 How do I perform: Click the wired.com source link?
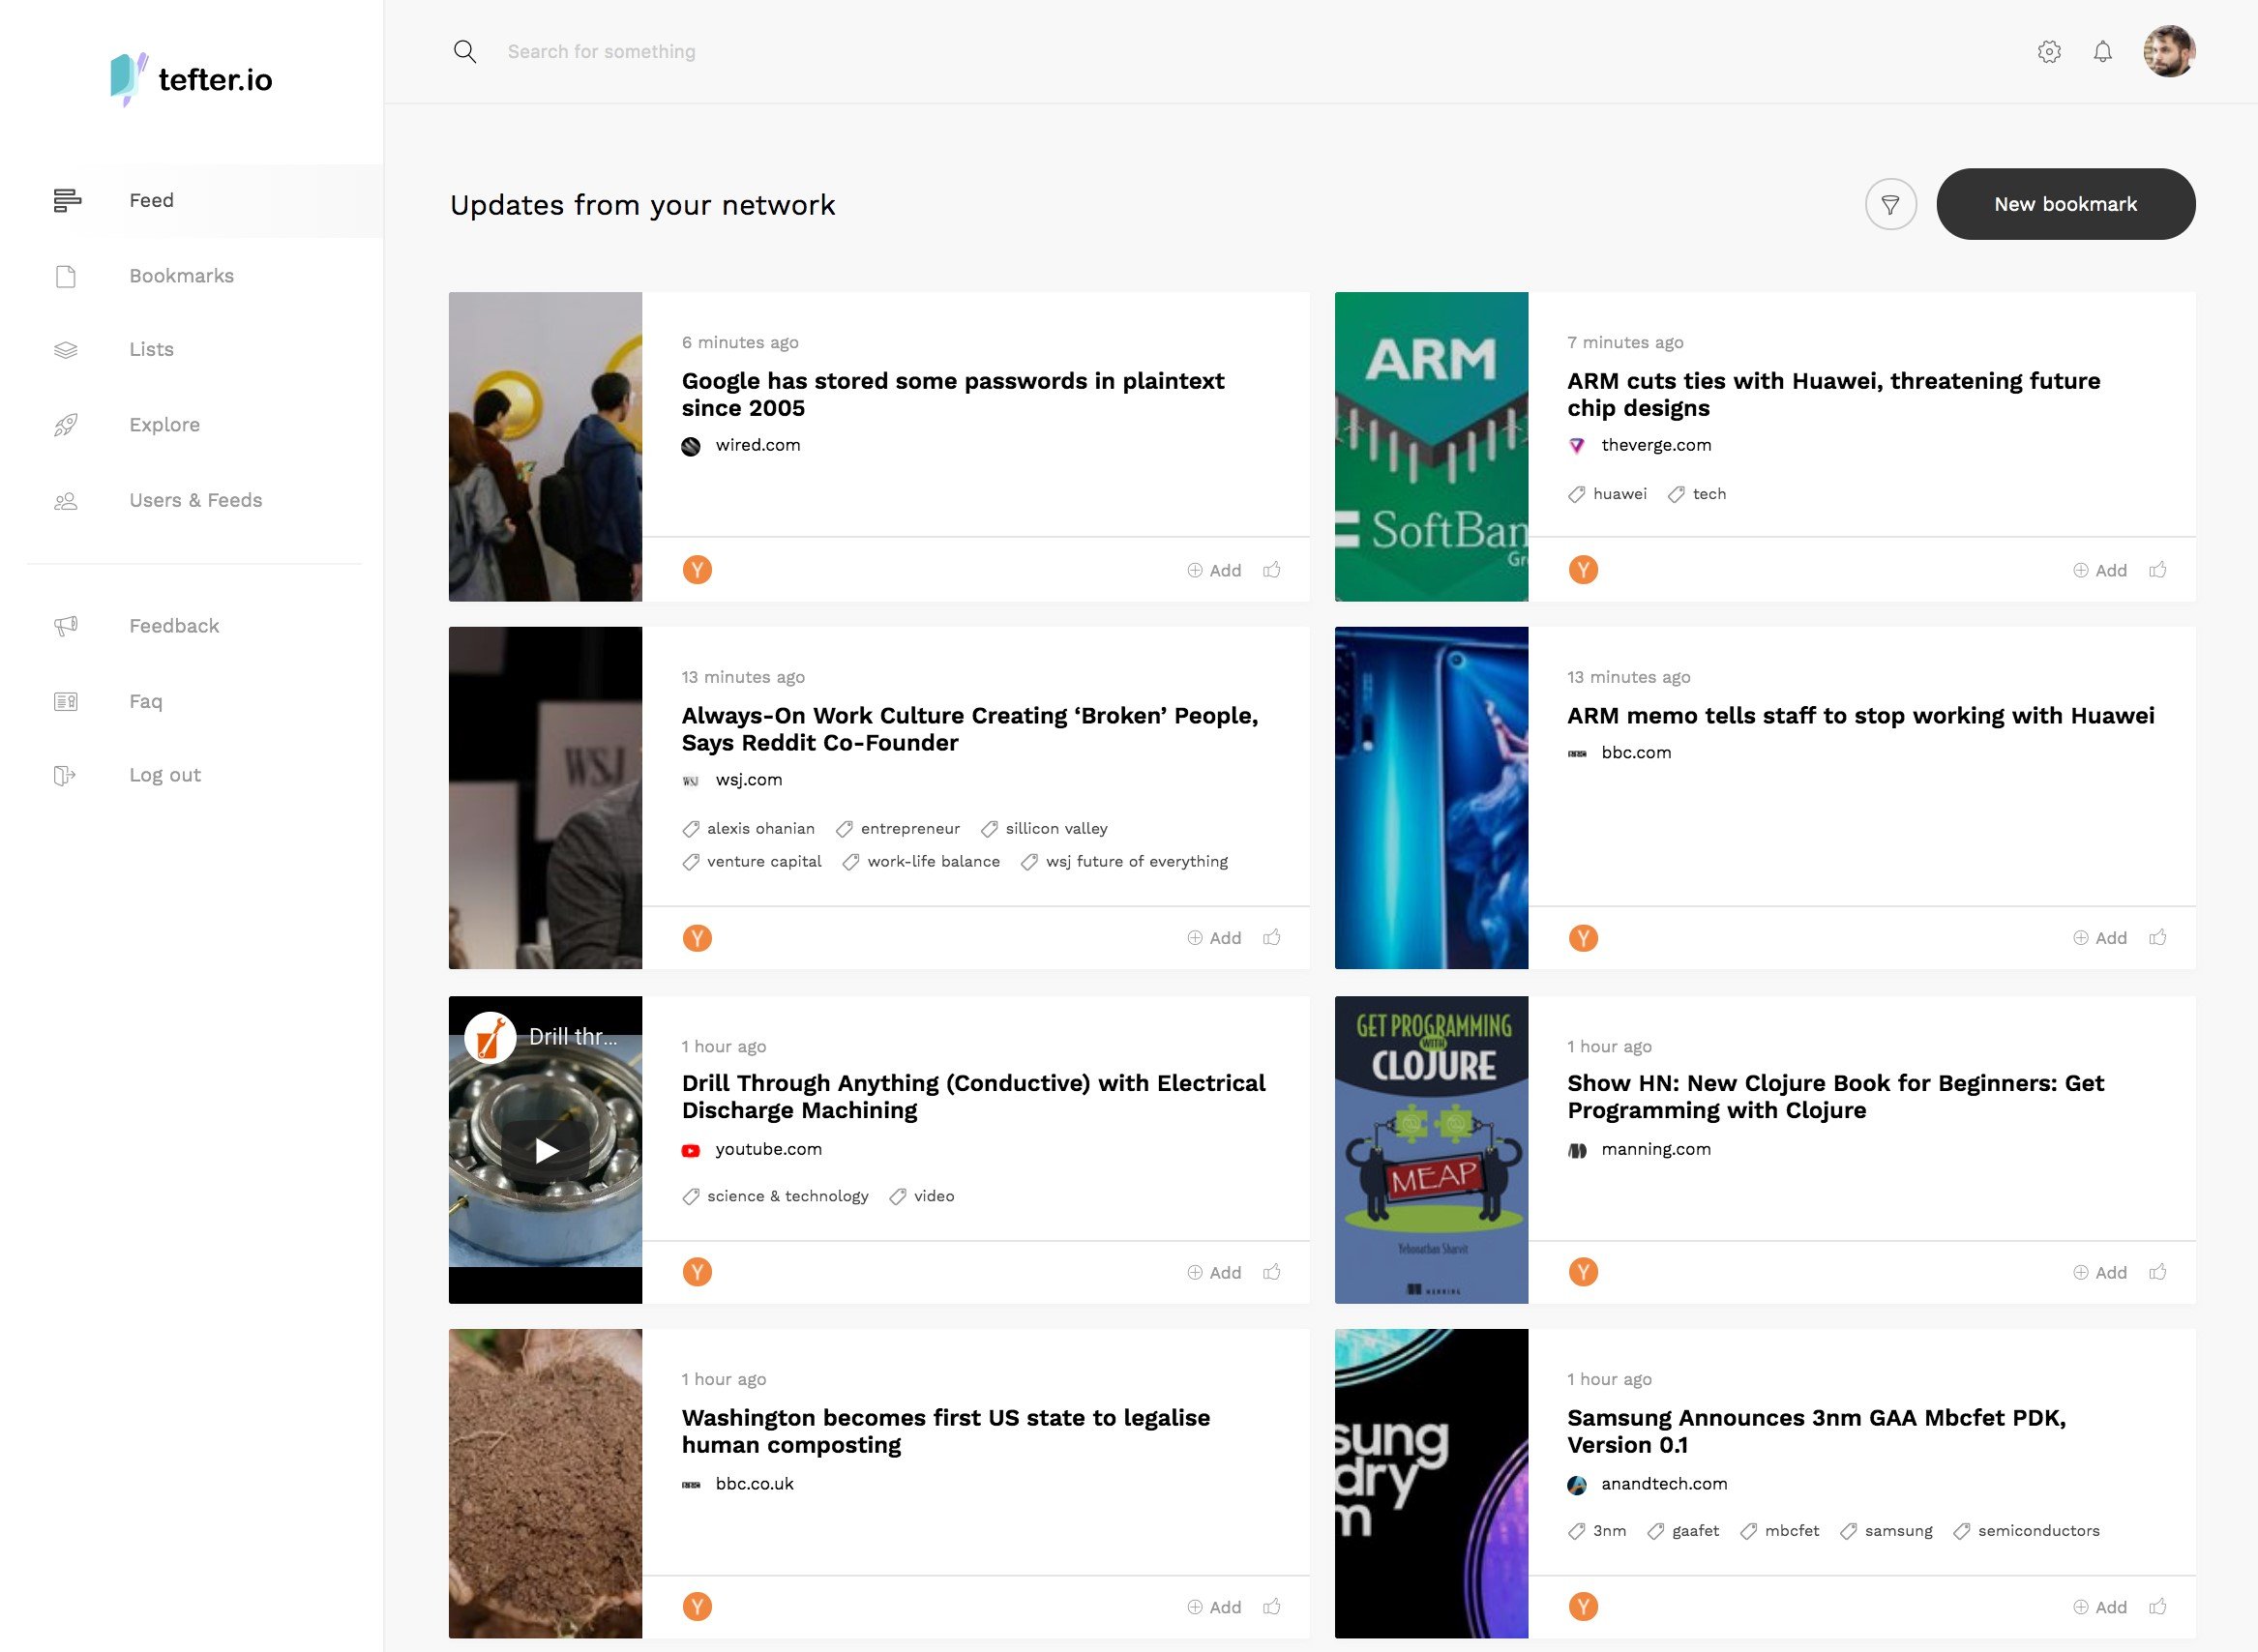[741, 446]
